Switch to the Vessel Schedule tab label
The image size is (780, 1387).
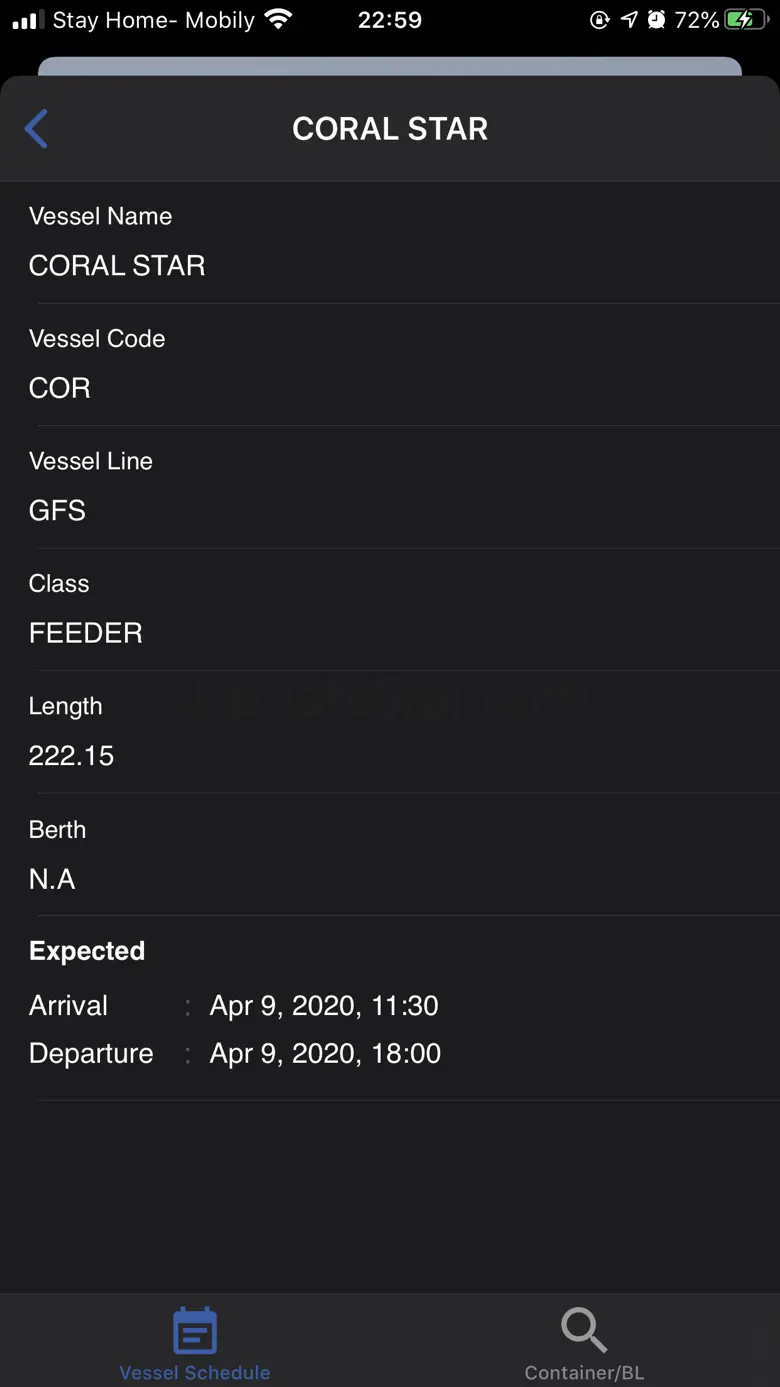pyautogui.click(x=195, y=1373)
